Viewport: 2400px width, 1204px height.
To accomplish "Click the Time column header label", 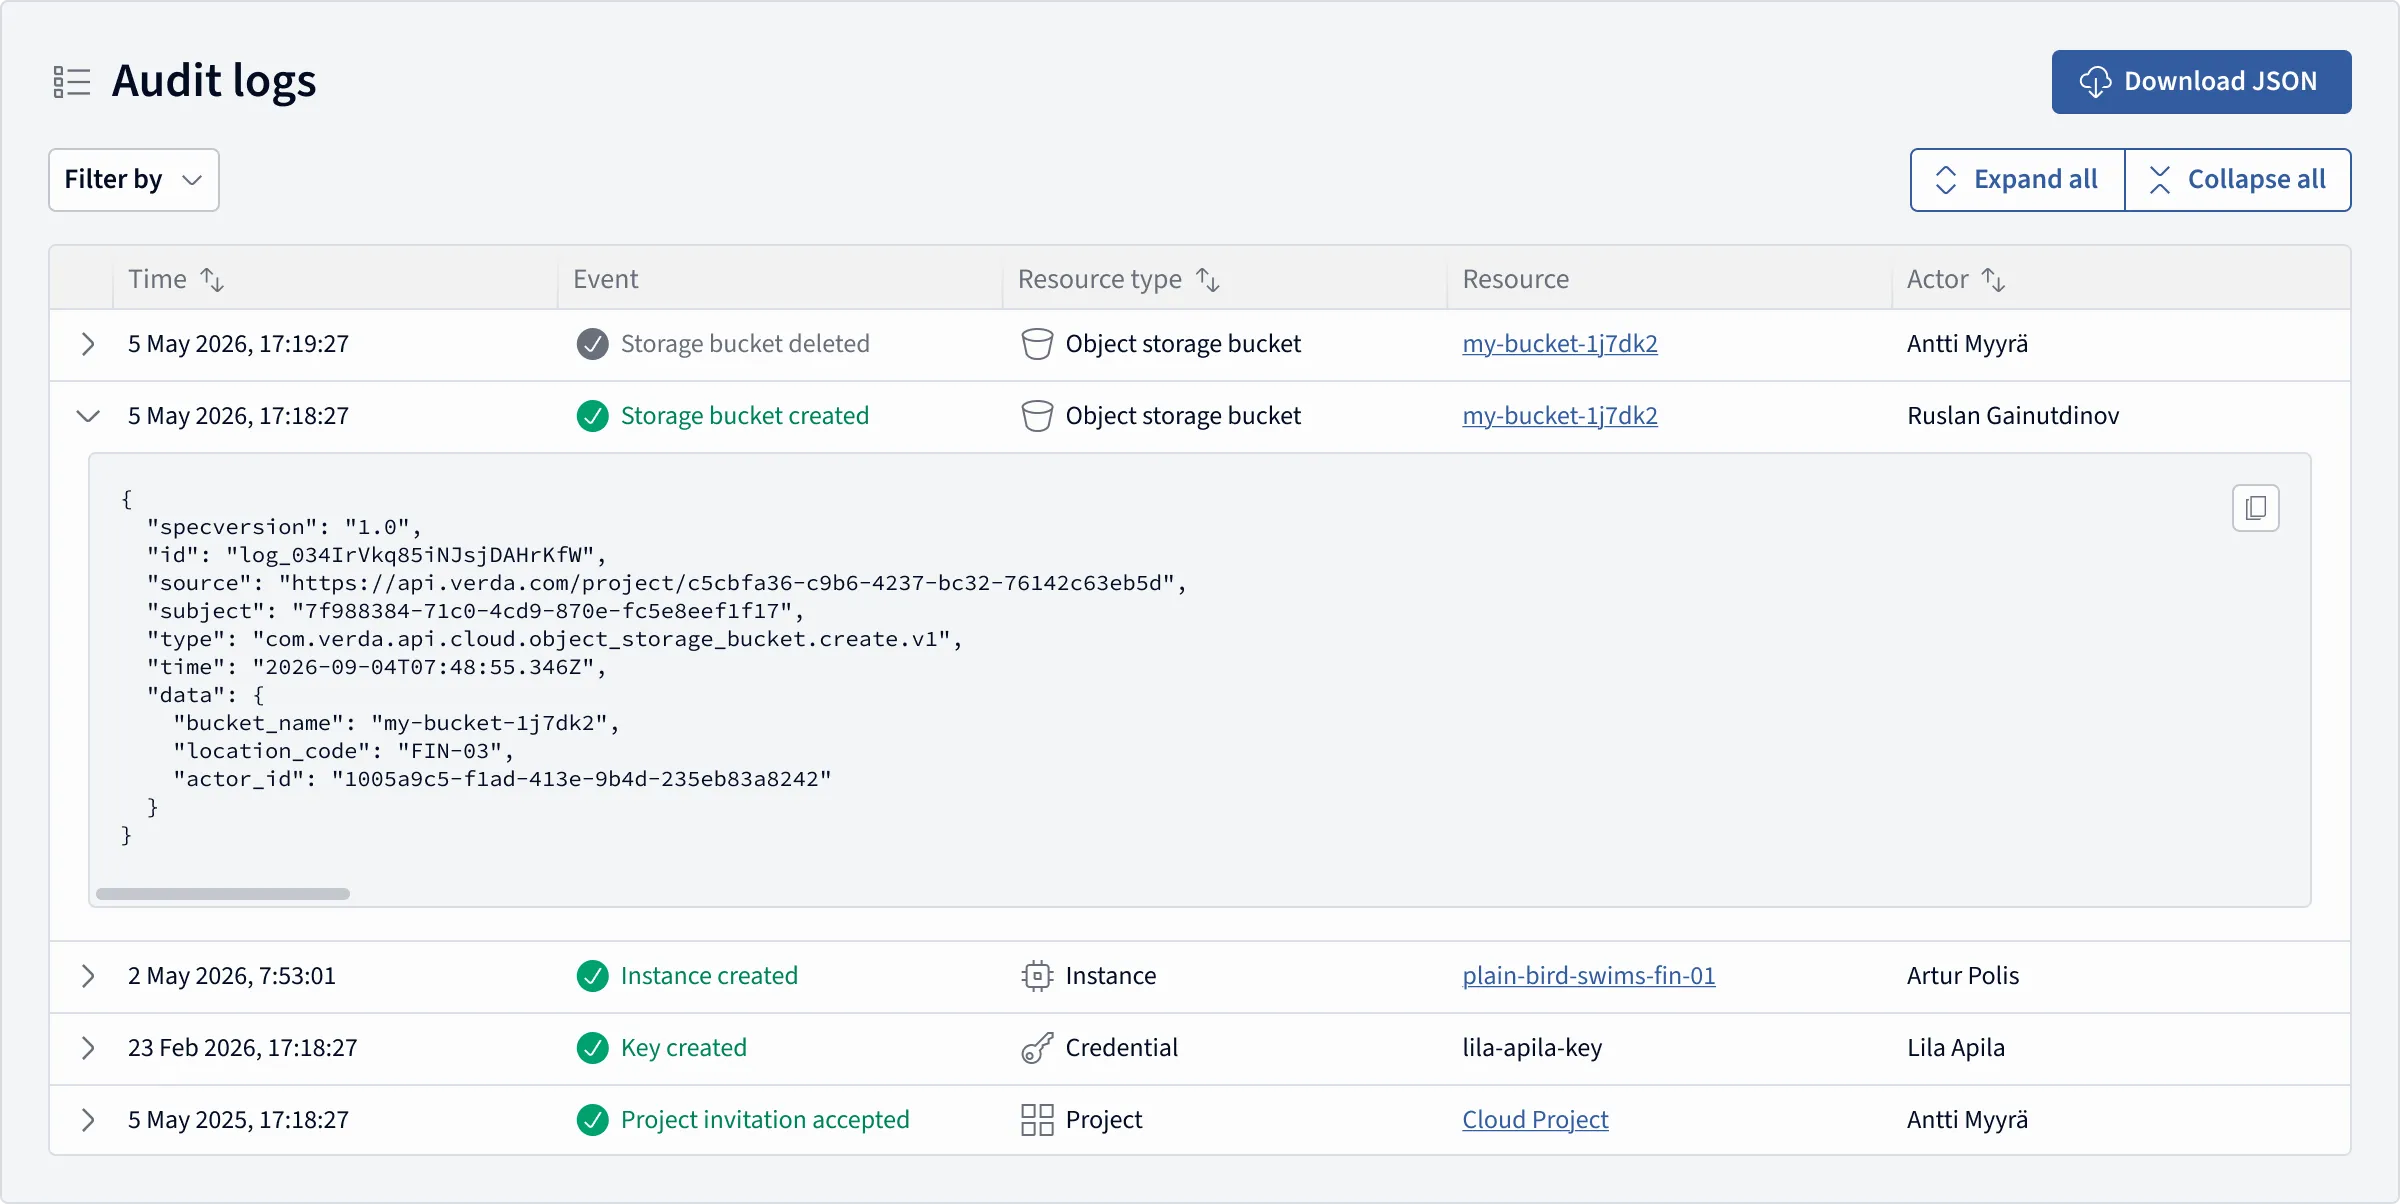I will point(157,280).
